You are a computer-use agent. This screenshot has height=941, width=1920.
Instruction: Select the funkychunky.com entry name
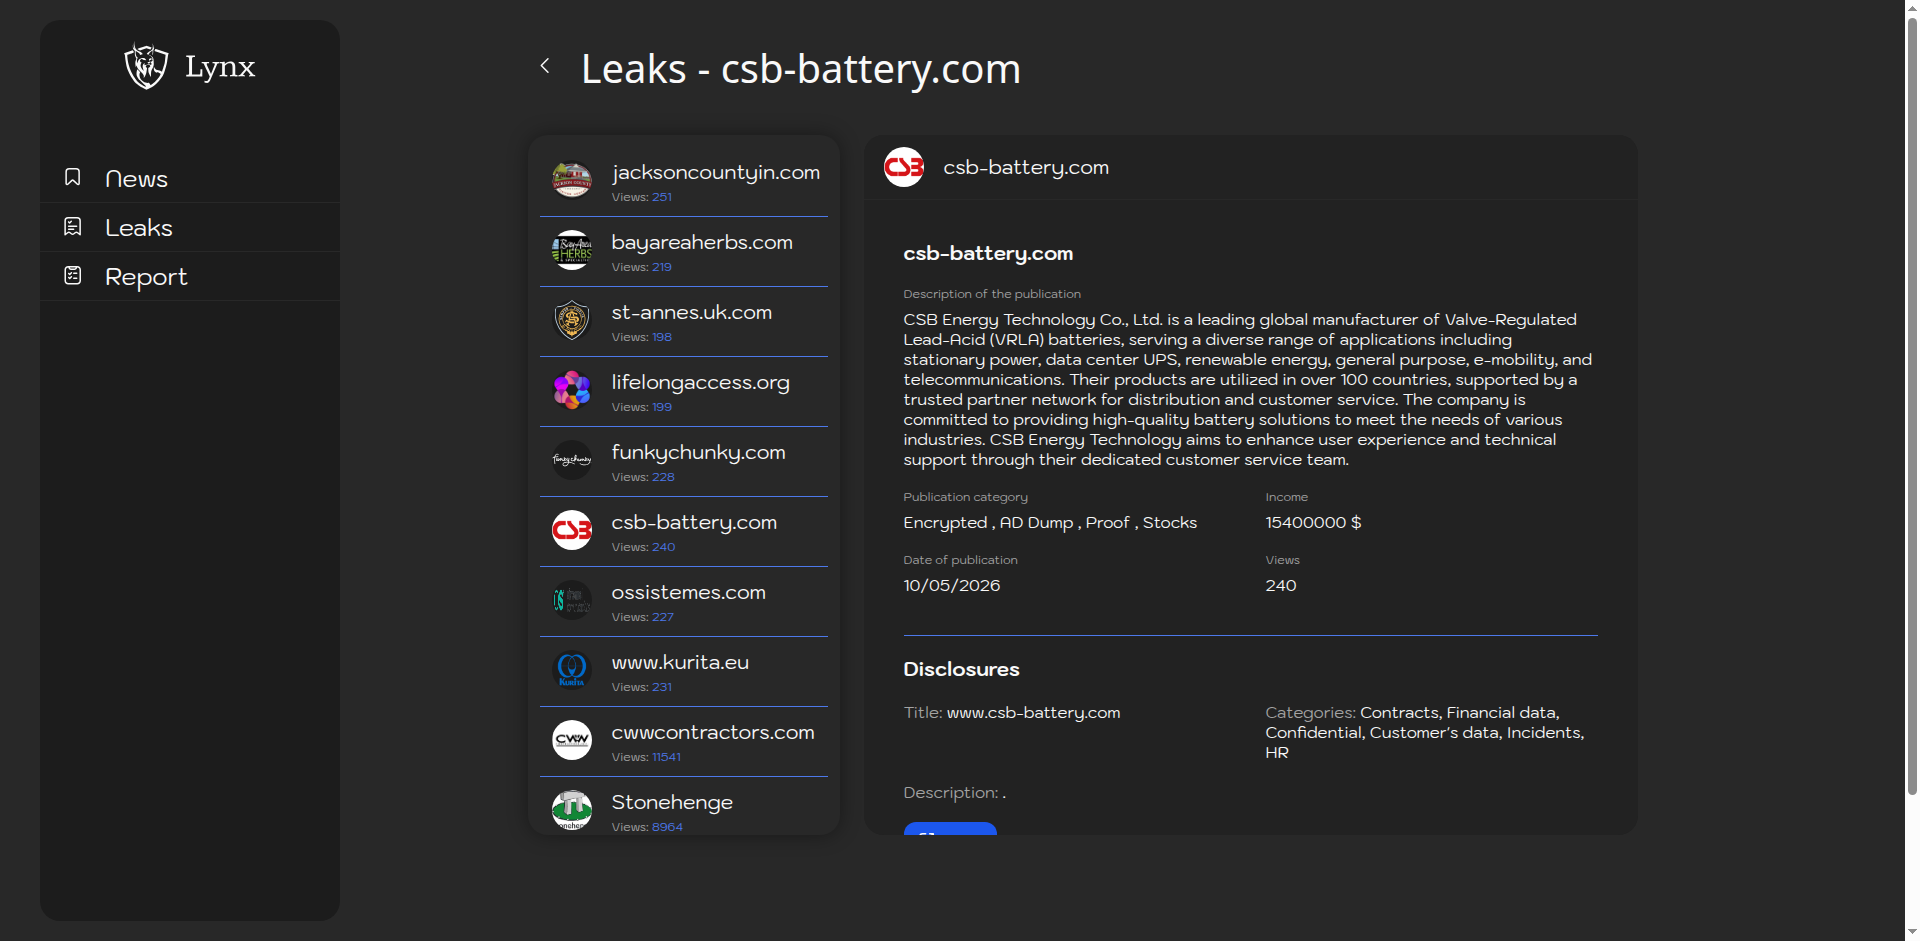point(699,453)
